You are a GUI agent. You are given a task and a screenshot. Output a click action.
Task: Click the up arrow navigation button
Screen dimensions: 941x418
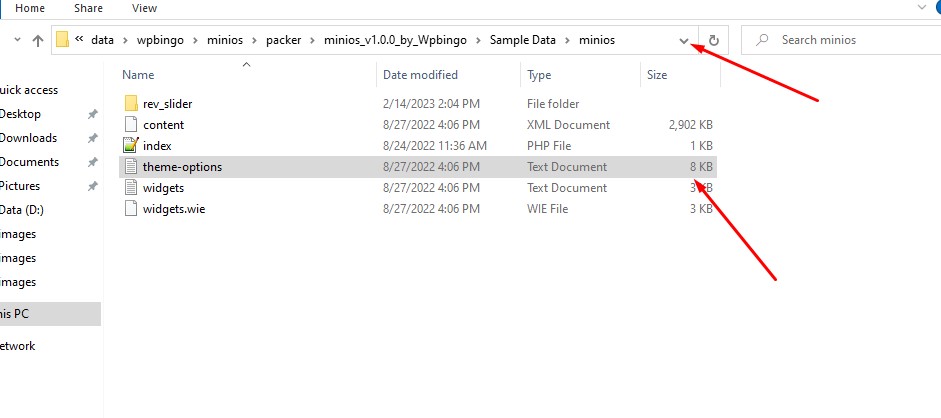pyautogui.click(x=38, y=41)
